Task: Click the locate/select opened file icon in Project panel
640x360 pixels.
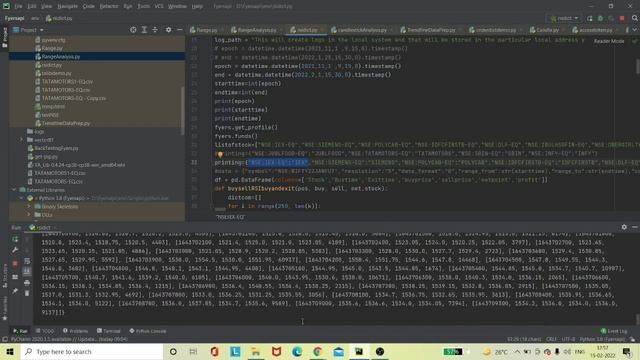Action: pos(133,30)
